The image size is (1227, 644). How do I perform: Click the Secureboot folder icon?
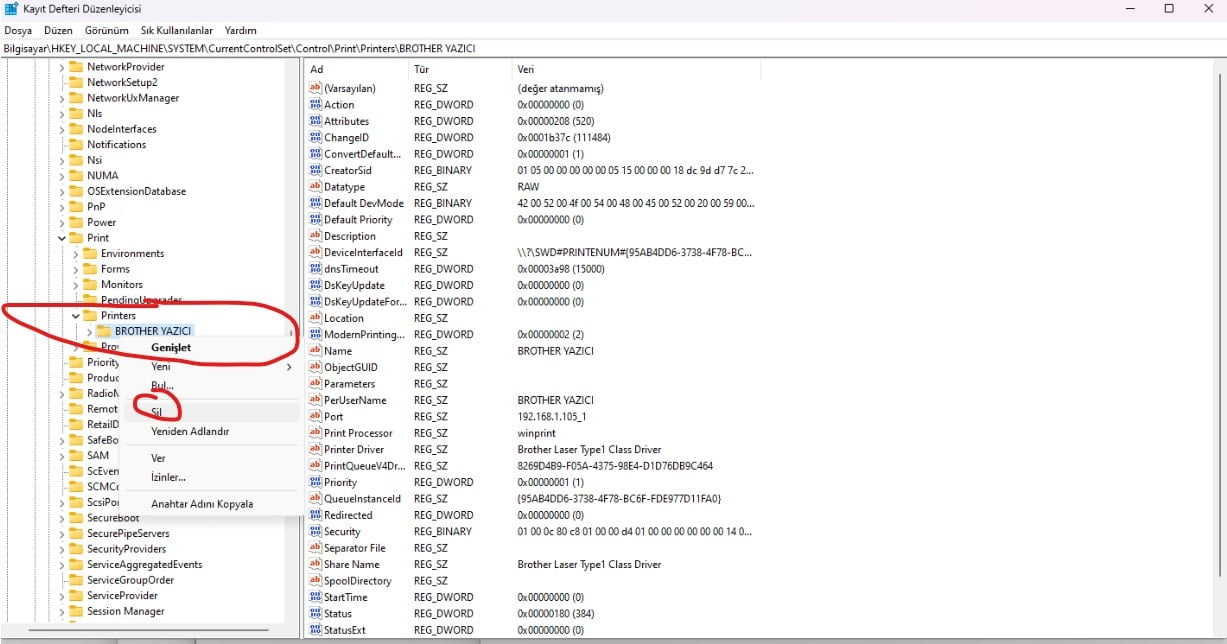click(x=76, y=518)
